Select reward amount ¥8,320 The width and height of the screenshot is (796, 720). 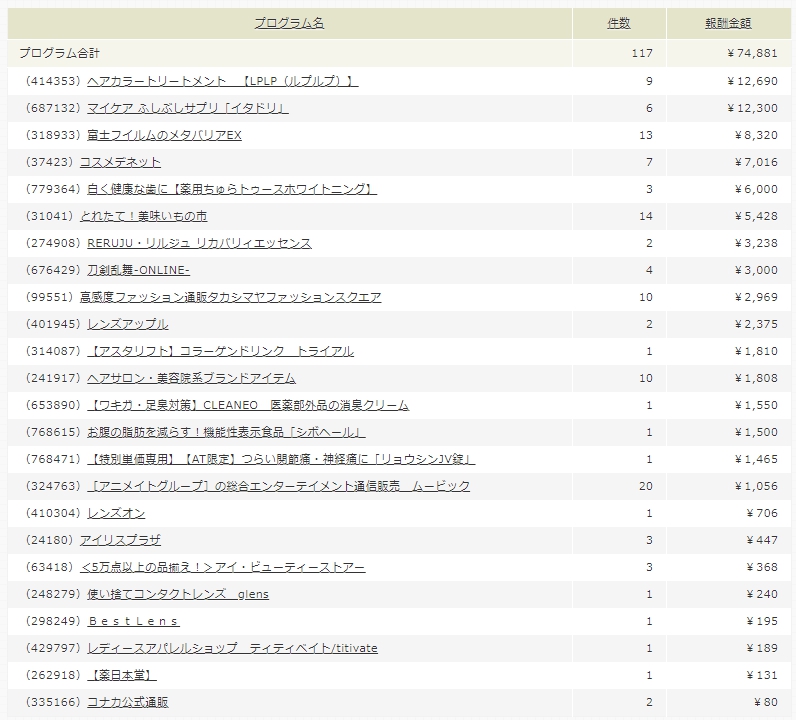pyautogui.click(x=756, y=135)
